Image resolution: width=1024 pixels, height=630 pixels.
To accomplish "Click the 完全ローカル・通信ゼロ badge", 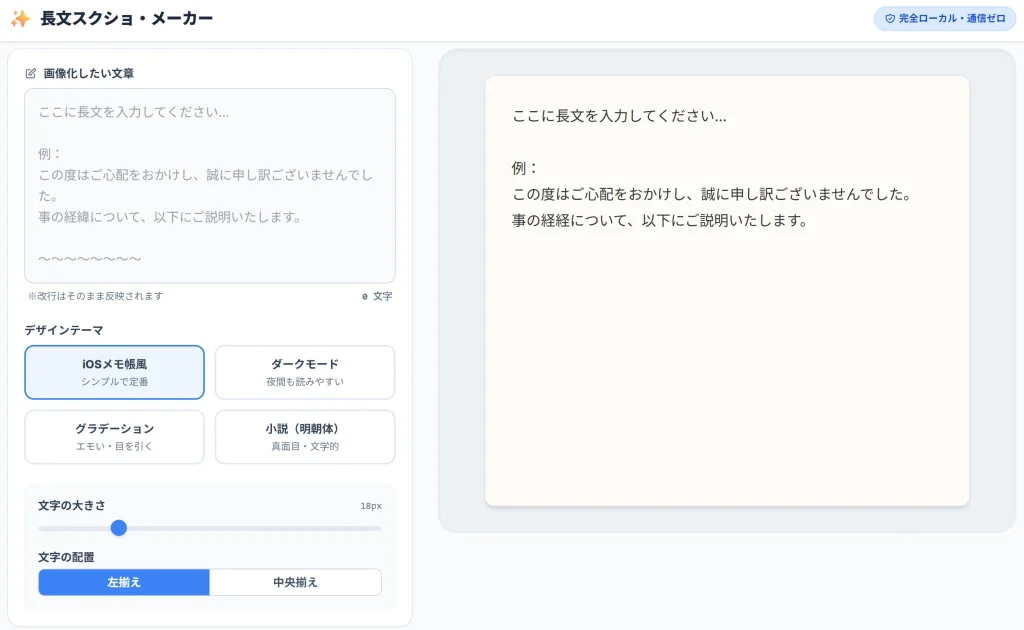I will (945, 19).
